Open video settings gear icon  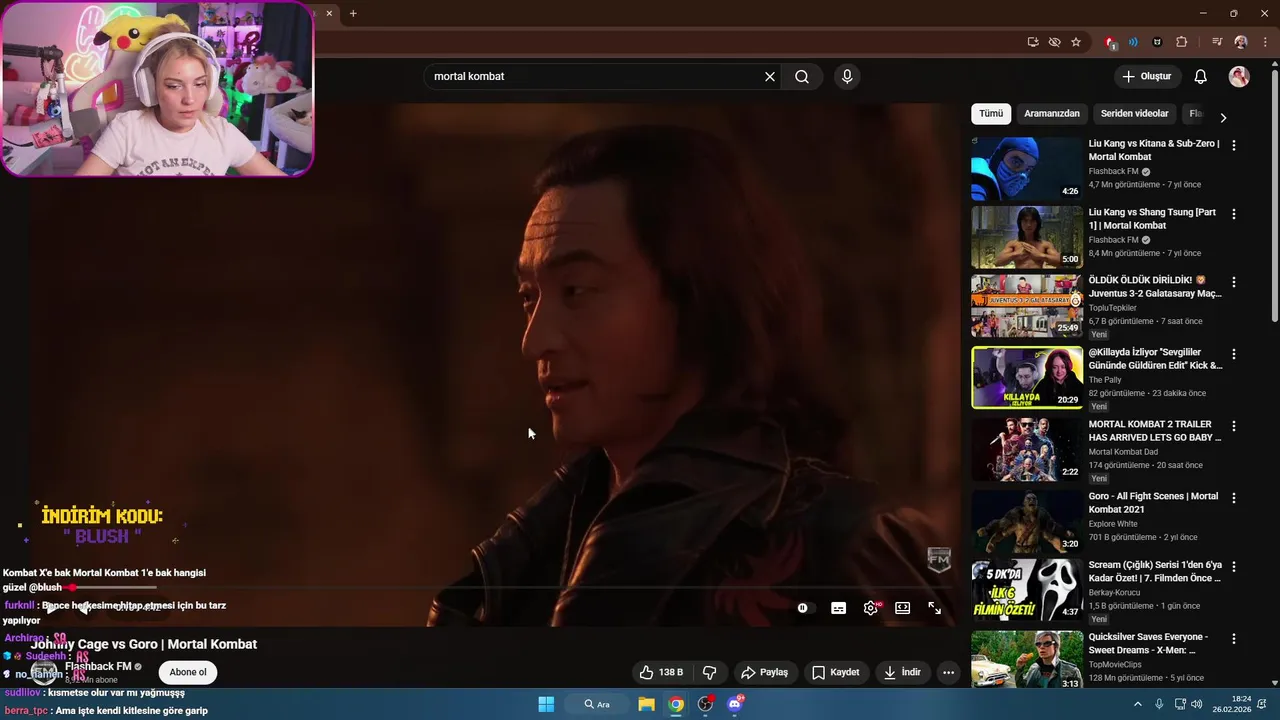[871, 608]
